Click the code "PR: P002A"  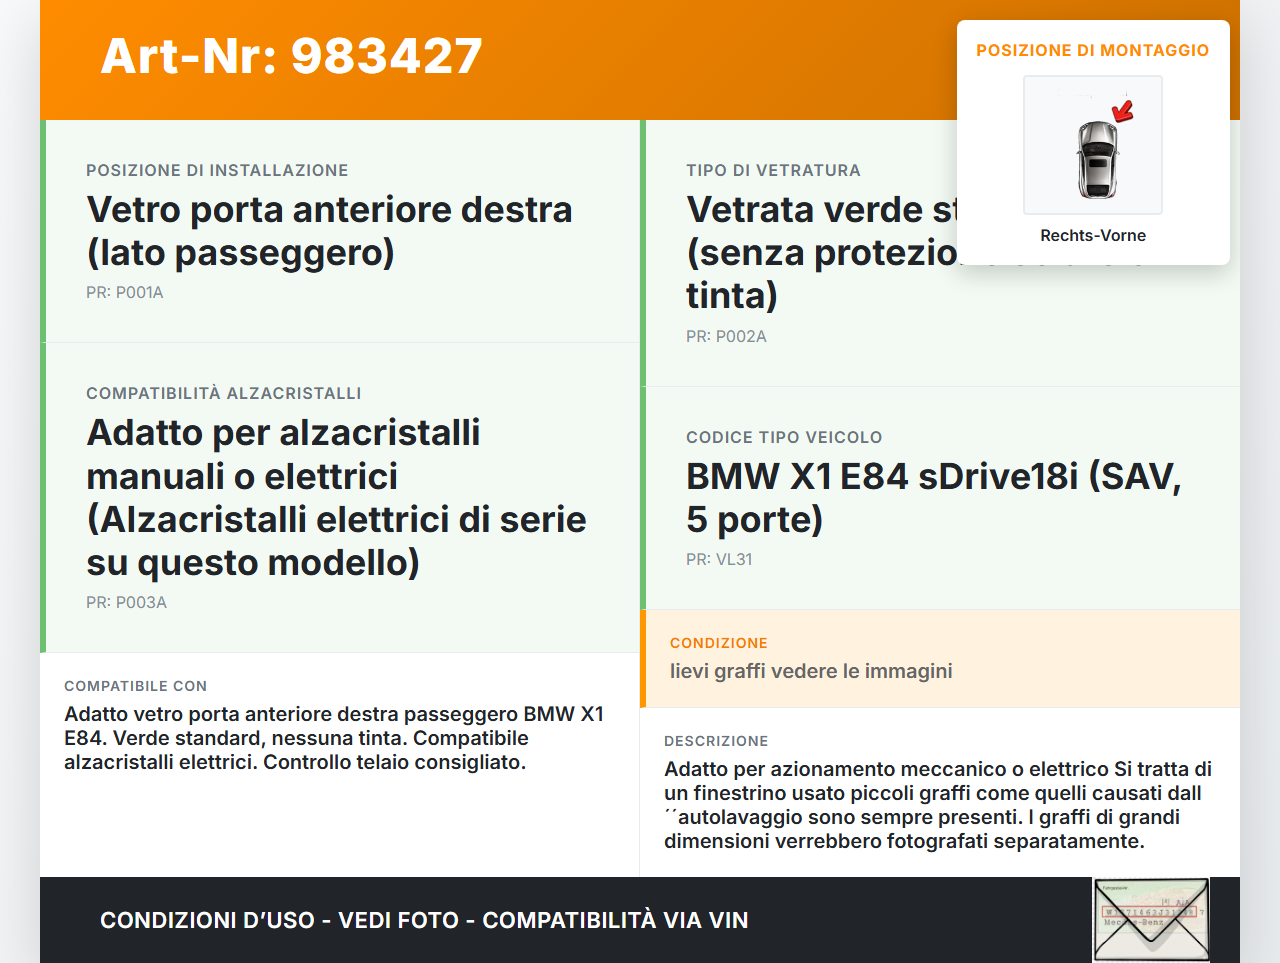click(x=726, y=337)
